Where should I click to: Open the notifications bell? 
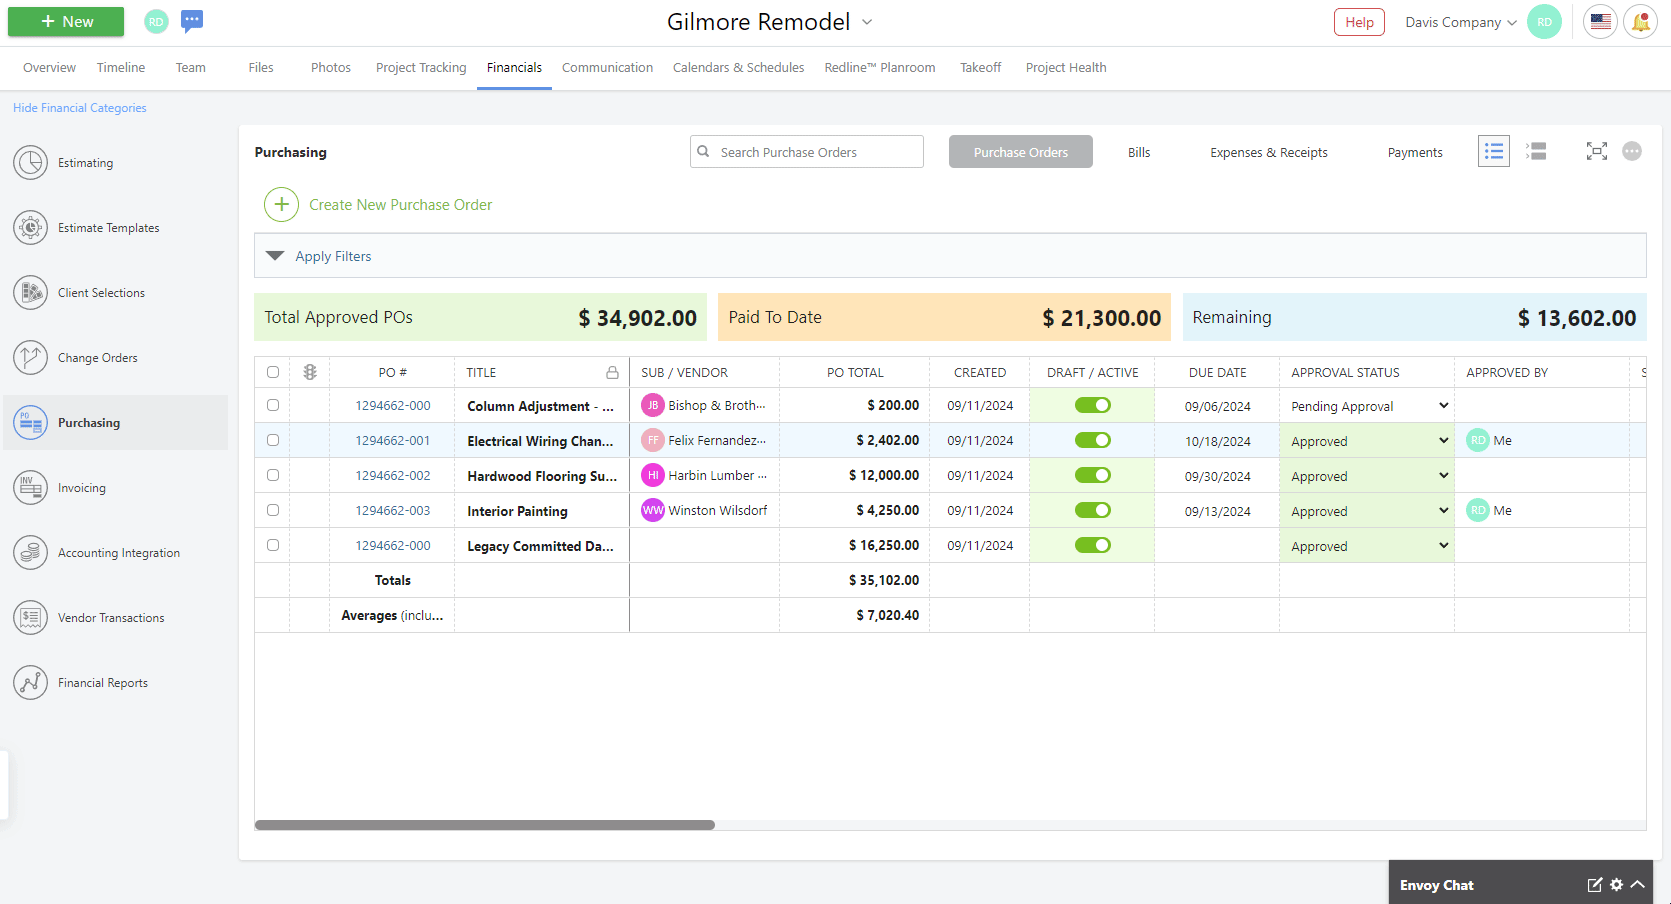(x=1641, y=21)
